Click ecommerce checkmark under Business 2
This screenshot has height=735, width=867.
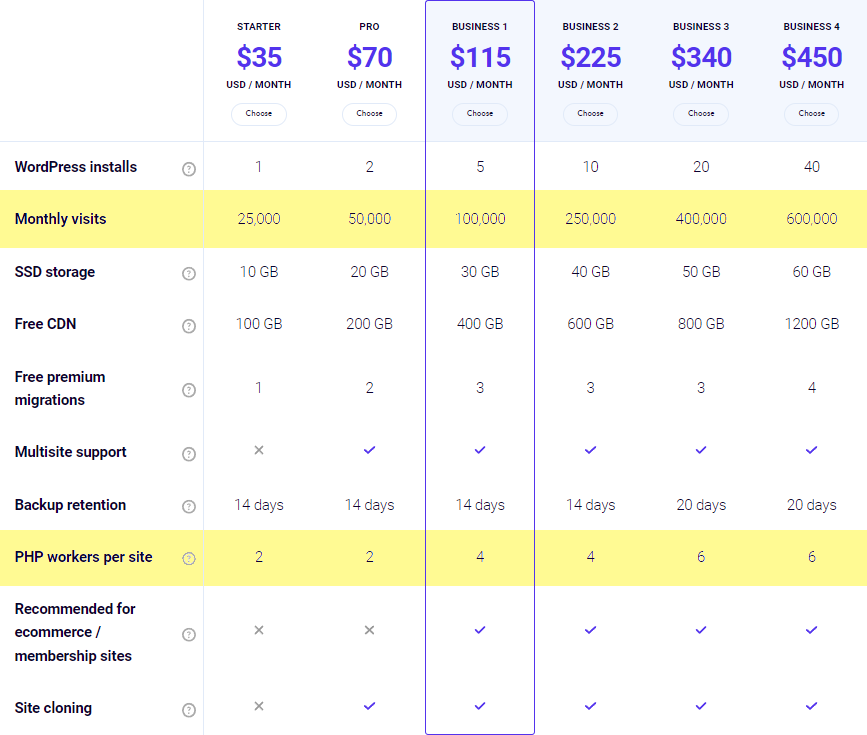(x=591, y=630)
